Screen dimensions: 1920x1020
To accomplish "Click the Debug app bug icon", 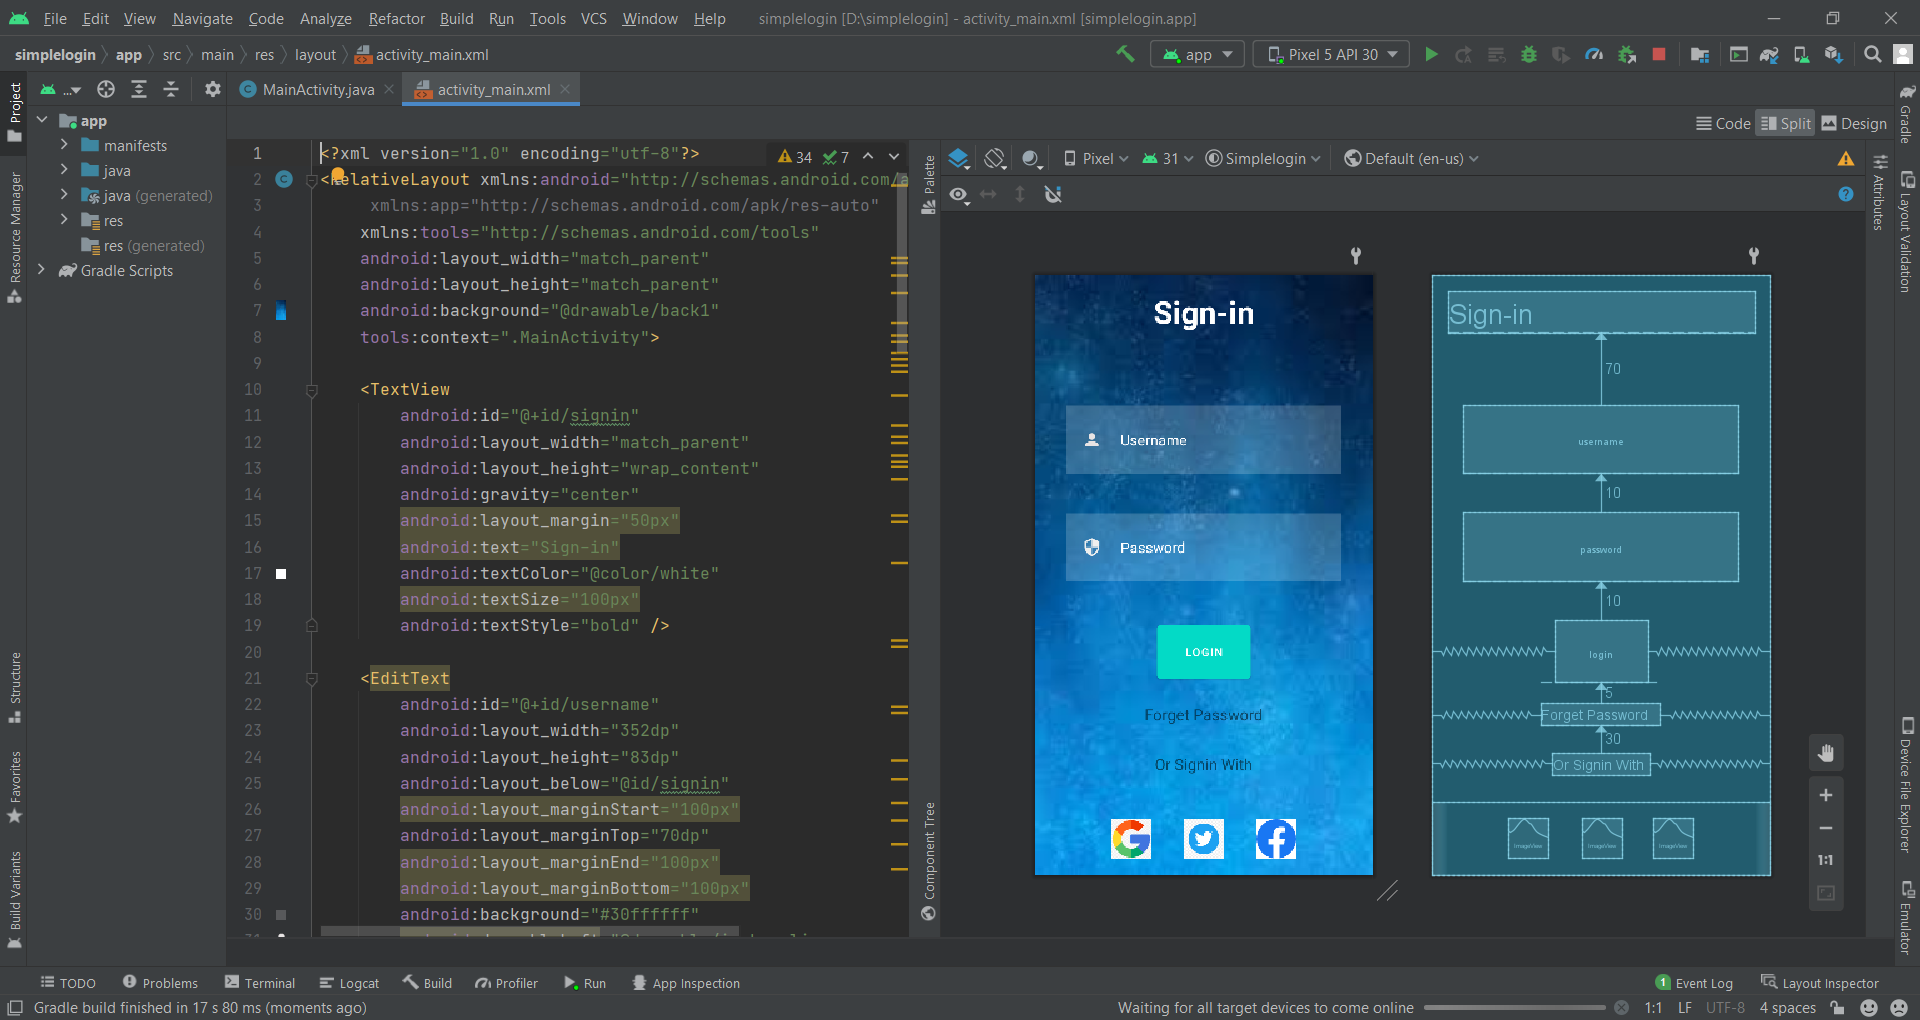I will click(1528, 55).
